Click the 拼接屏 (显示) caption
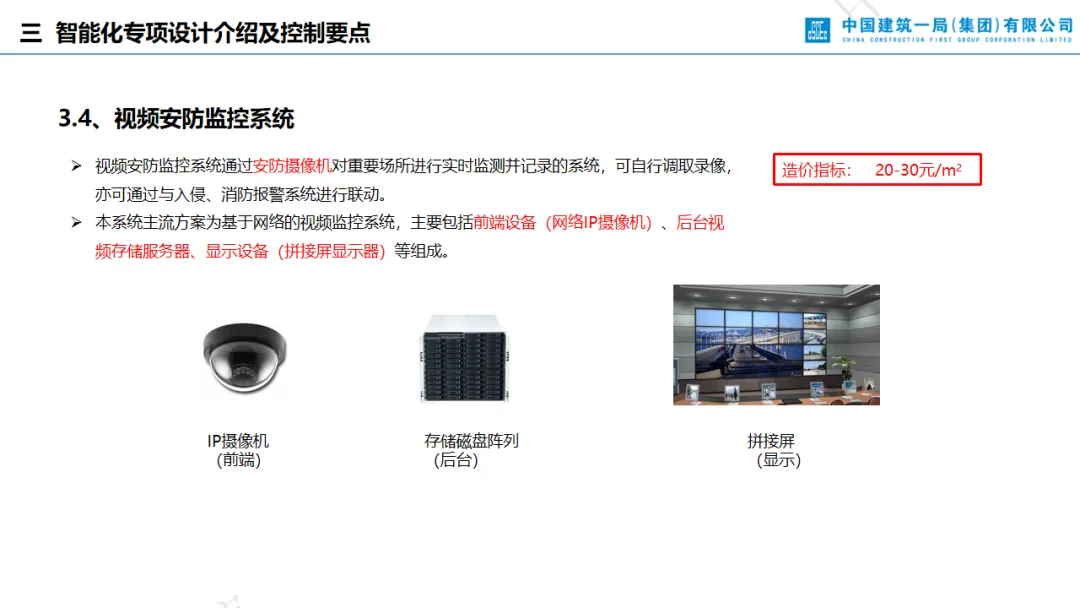 point(774,450)
